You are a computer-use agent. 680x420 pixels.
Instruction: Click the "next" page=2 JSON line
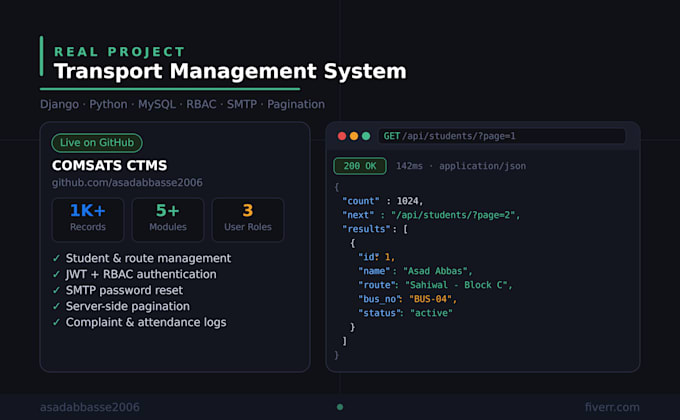(431, 215)
